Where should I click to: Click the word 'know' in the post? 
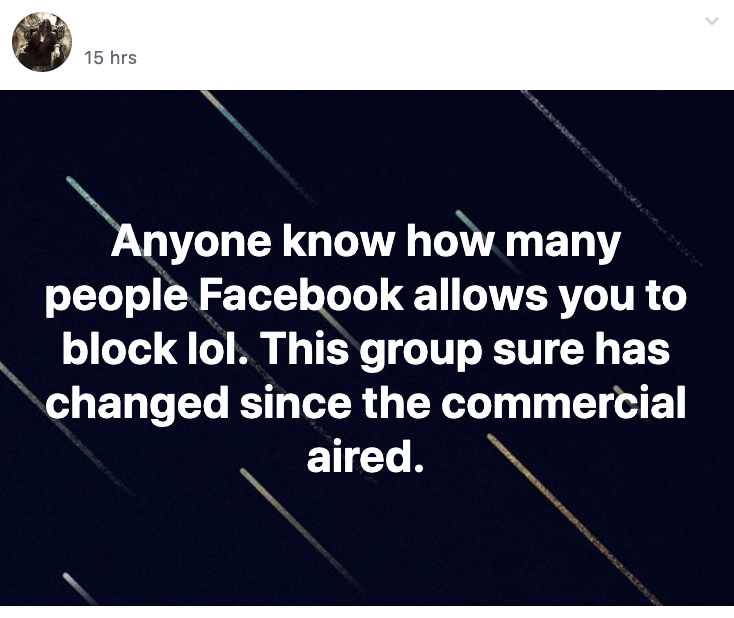pyautogui.click(x=338, y=242)
